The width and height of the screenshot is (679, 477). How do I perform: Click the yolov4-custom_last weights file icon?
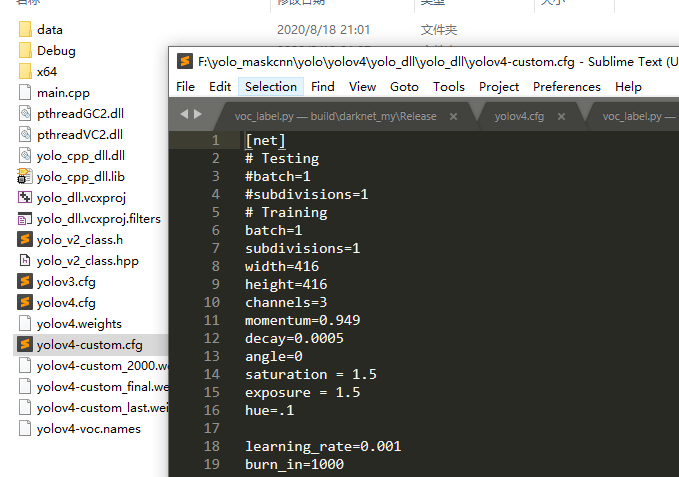[x=25, y=407]
